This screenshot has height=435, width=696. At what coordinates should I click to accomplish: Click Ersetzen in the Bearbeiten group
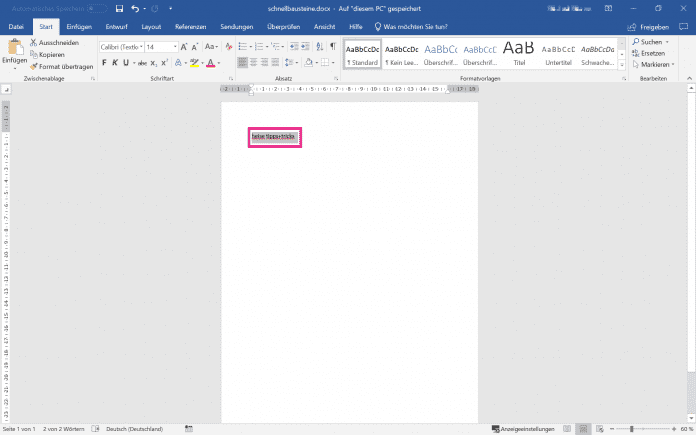click(x=652, y=53)
